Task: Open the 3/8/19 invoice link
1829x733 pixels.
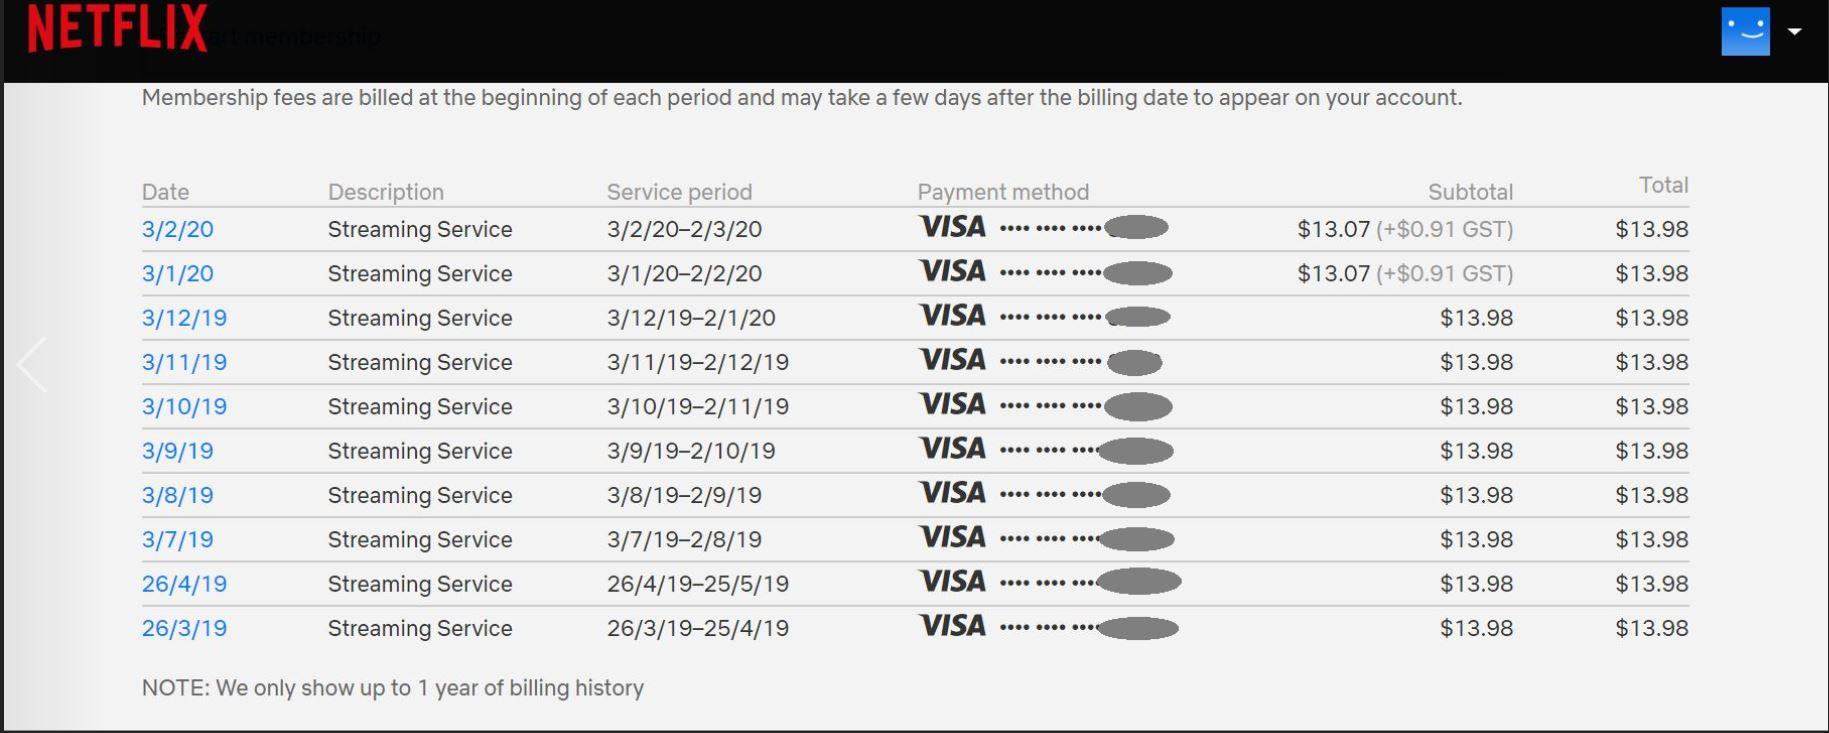Action: (178, 495)
